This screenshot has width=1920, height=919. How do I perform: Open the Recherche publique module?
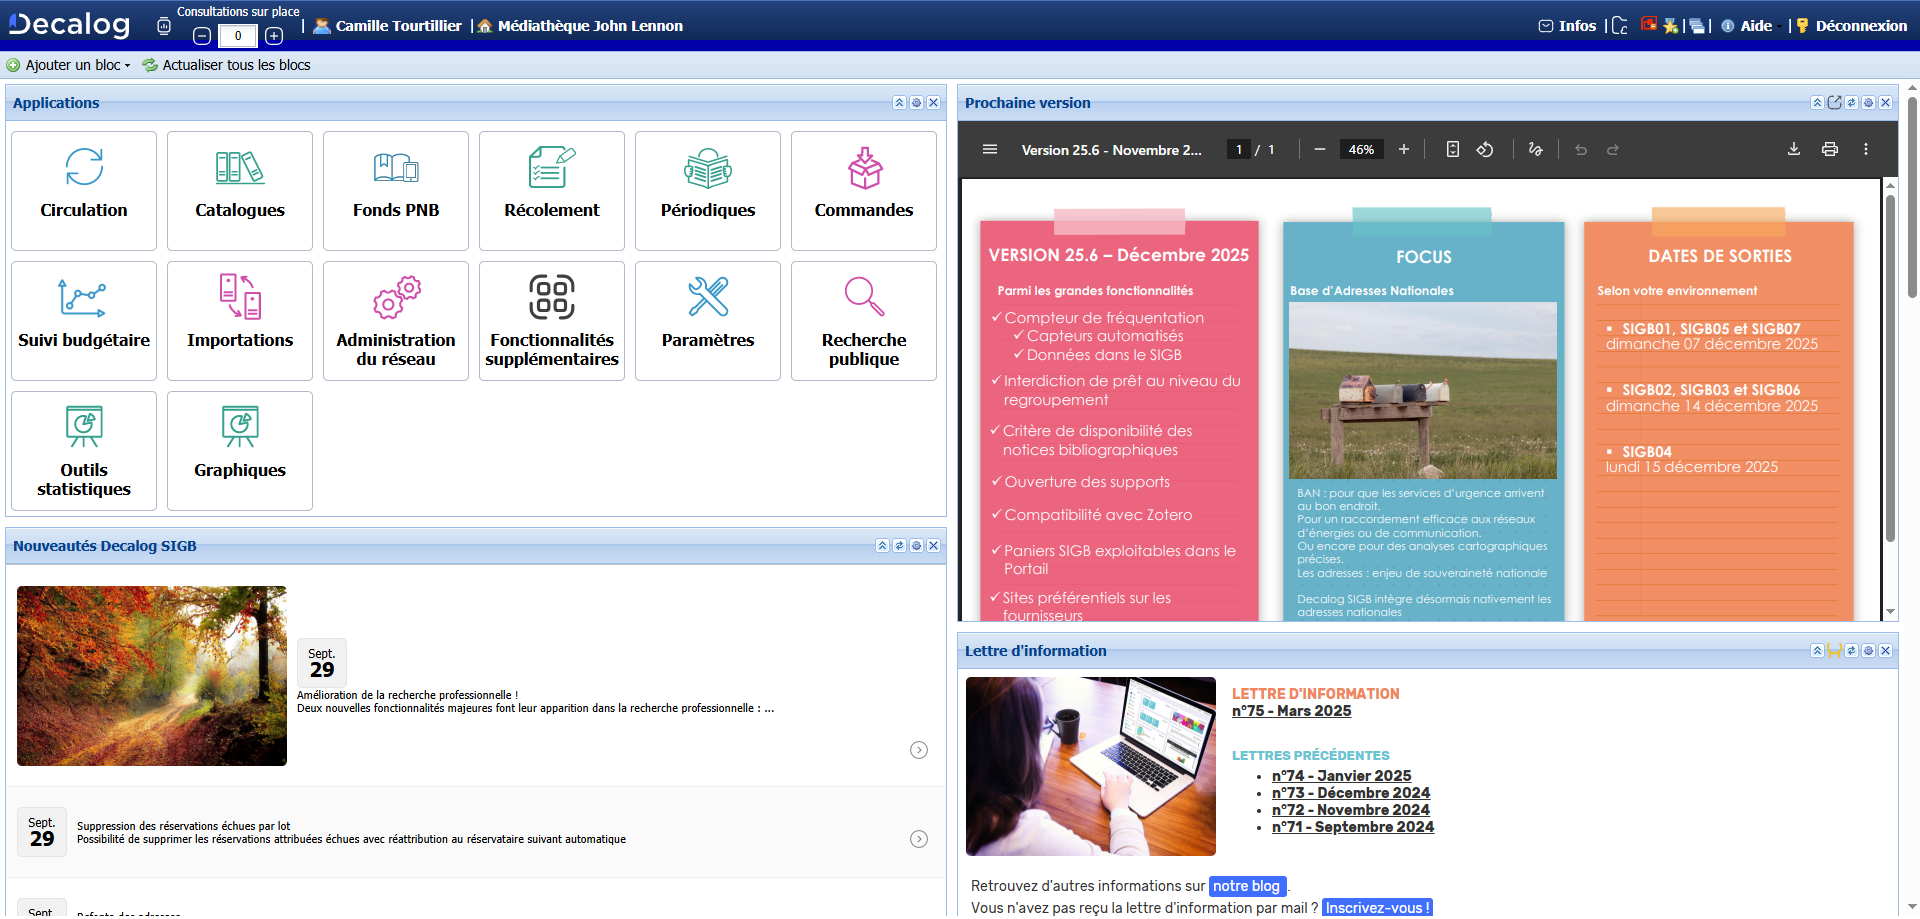point(863,320)
